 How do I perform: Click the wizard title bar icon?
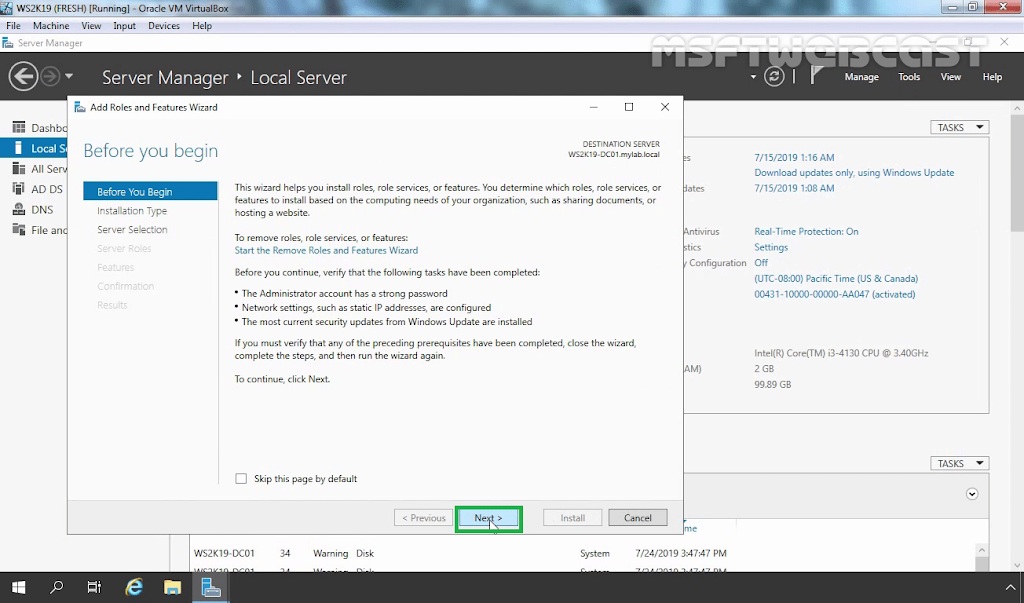(80, 107)
